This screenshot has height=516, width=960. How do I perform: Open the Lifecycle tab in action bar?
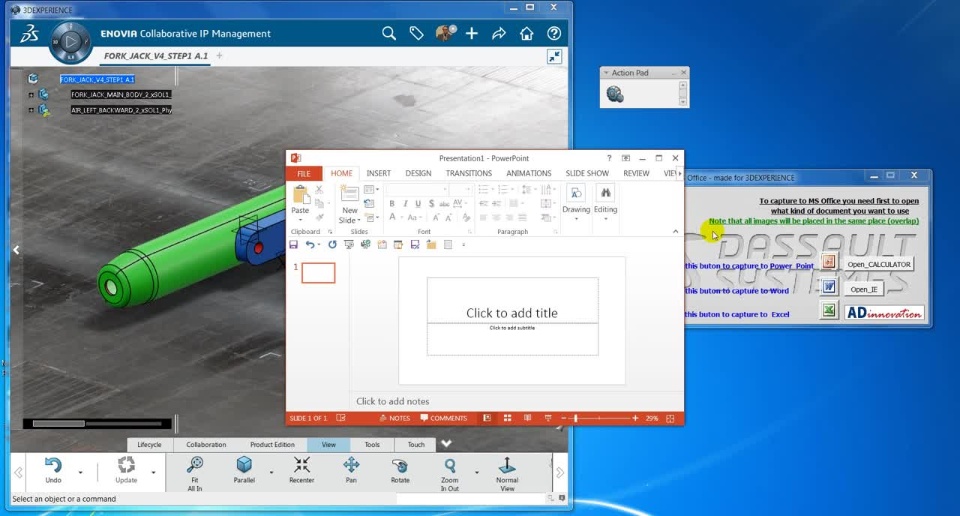click(149, 444)
